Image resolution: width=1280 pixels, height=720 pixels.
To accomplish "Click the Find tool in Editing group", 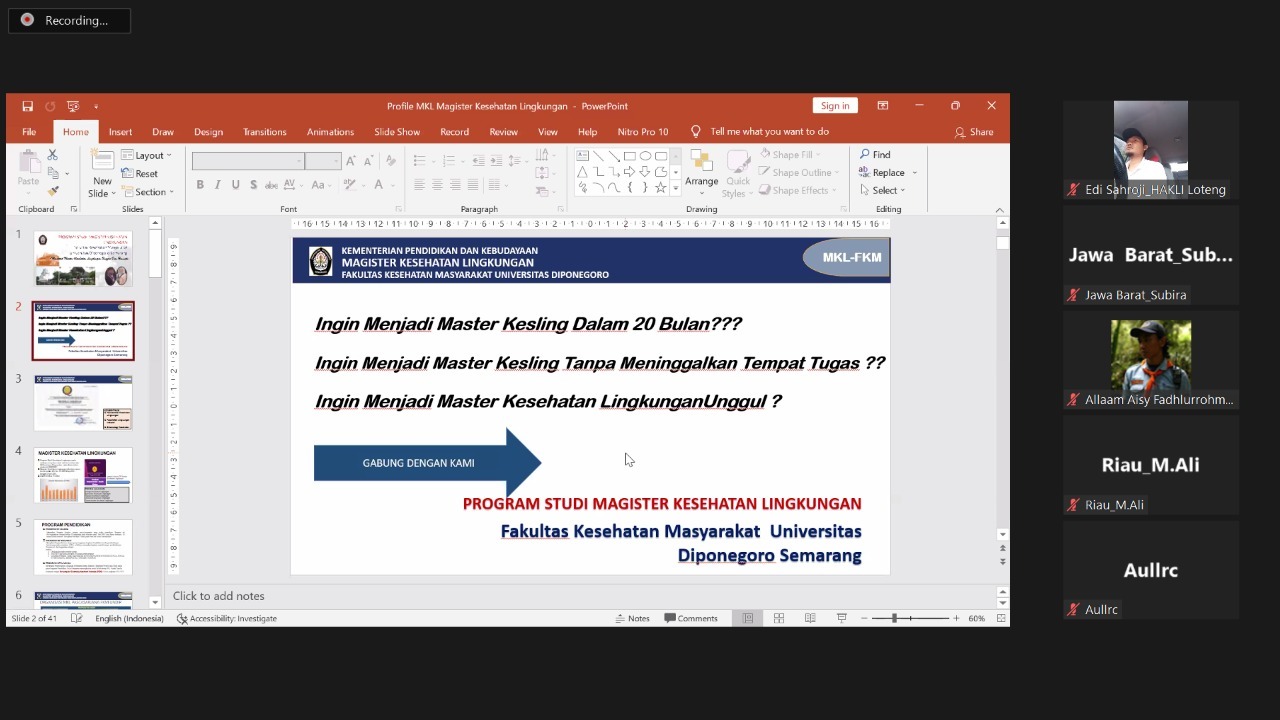I will (875, 154).
